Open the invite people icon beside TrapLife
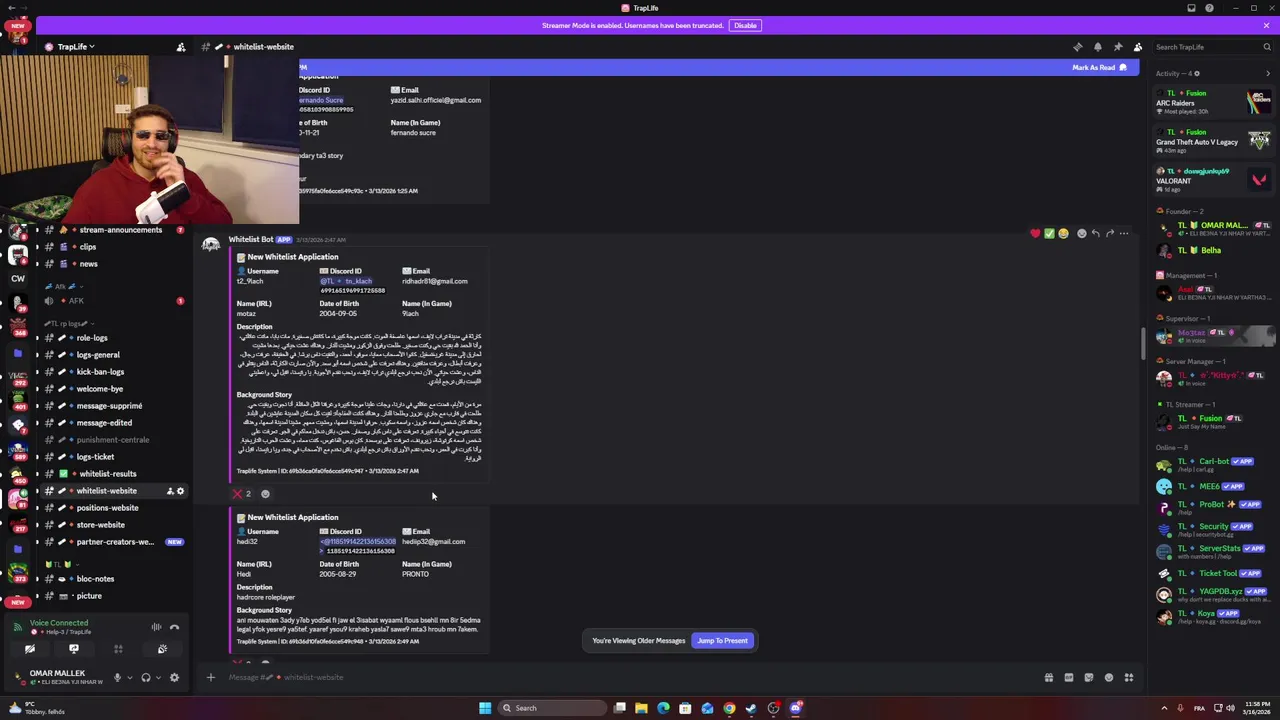This screenshot has width=1280, height=720. point(181,47)
